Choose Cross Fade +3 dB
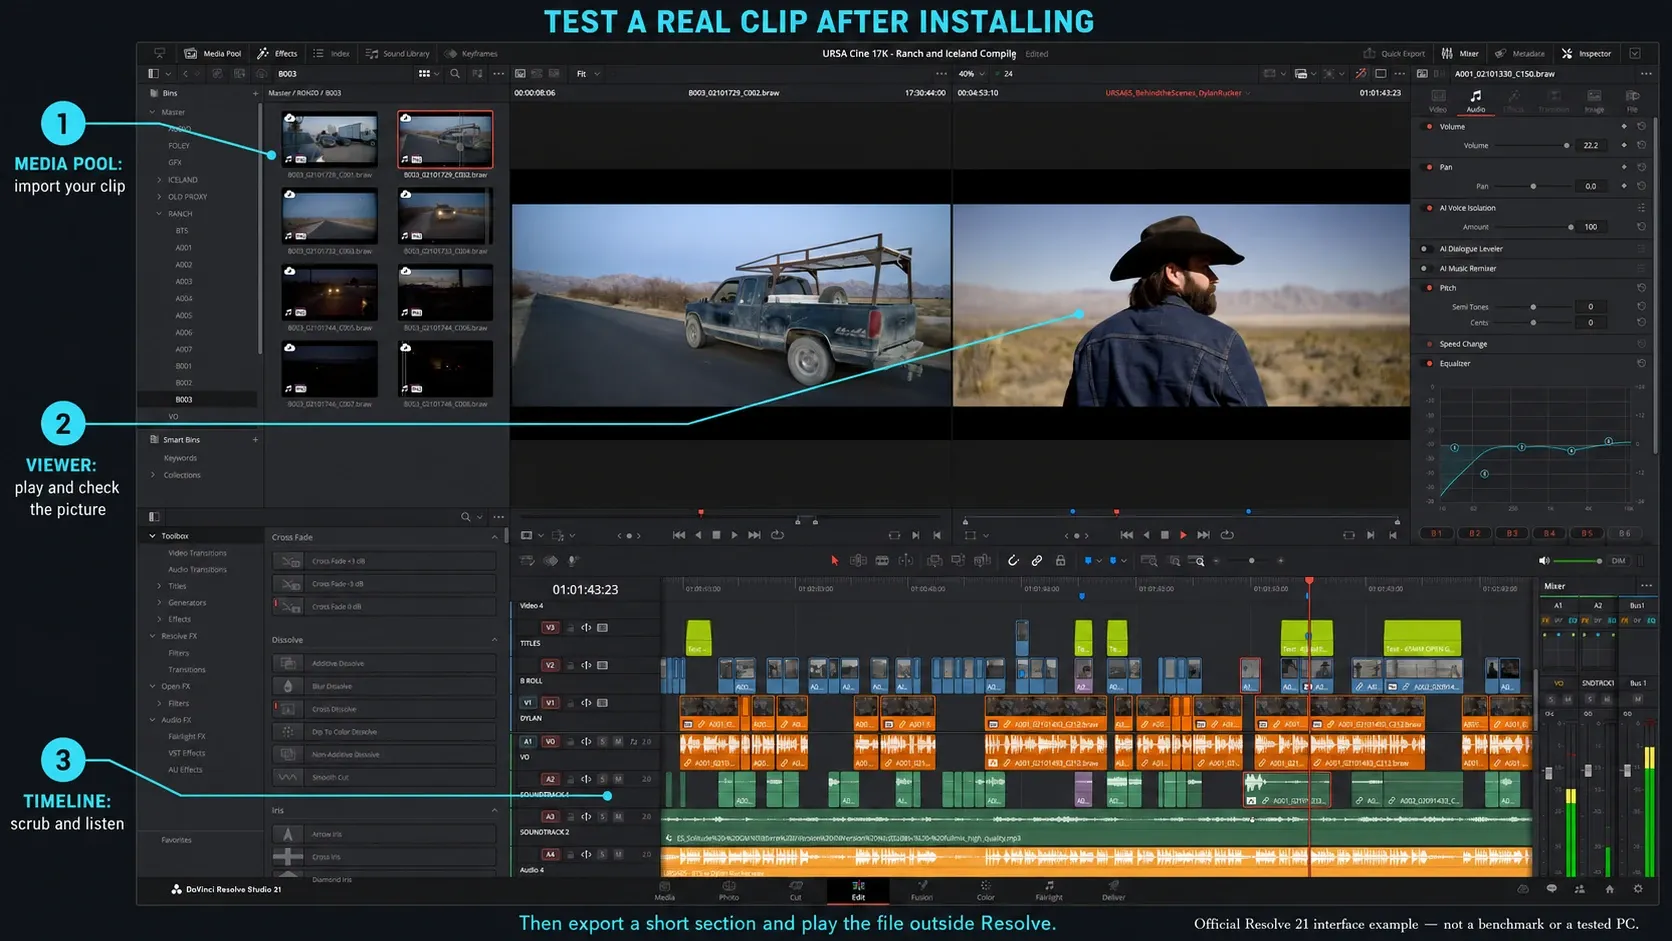Image resolution: width=1672 pixels, height=941 pixels. click(385, 561)
